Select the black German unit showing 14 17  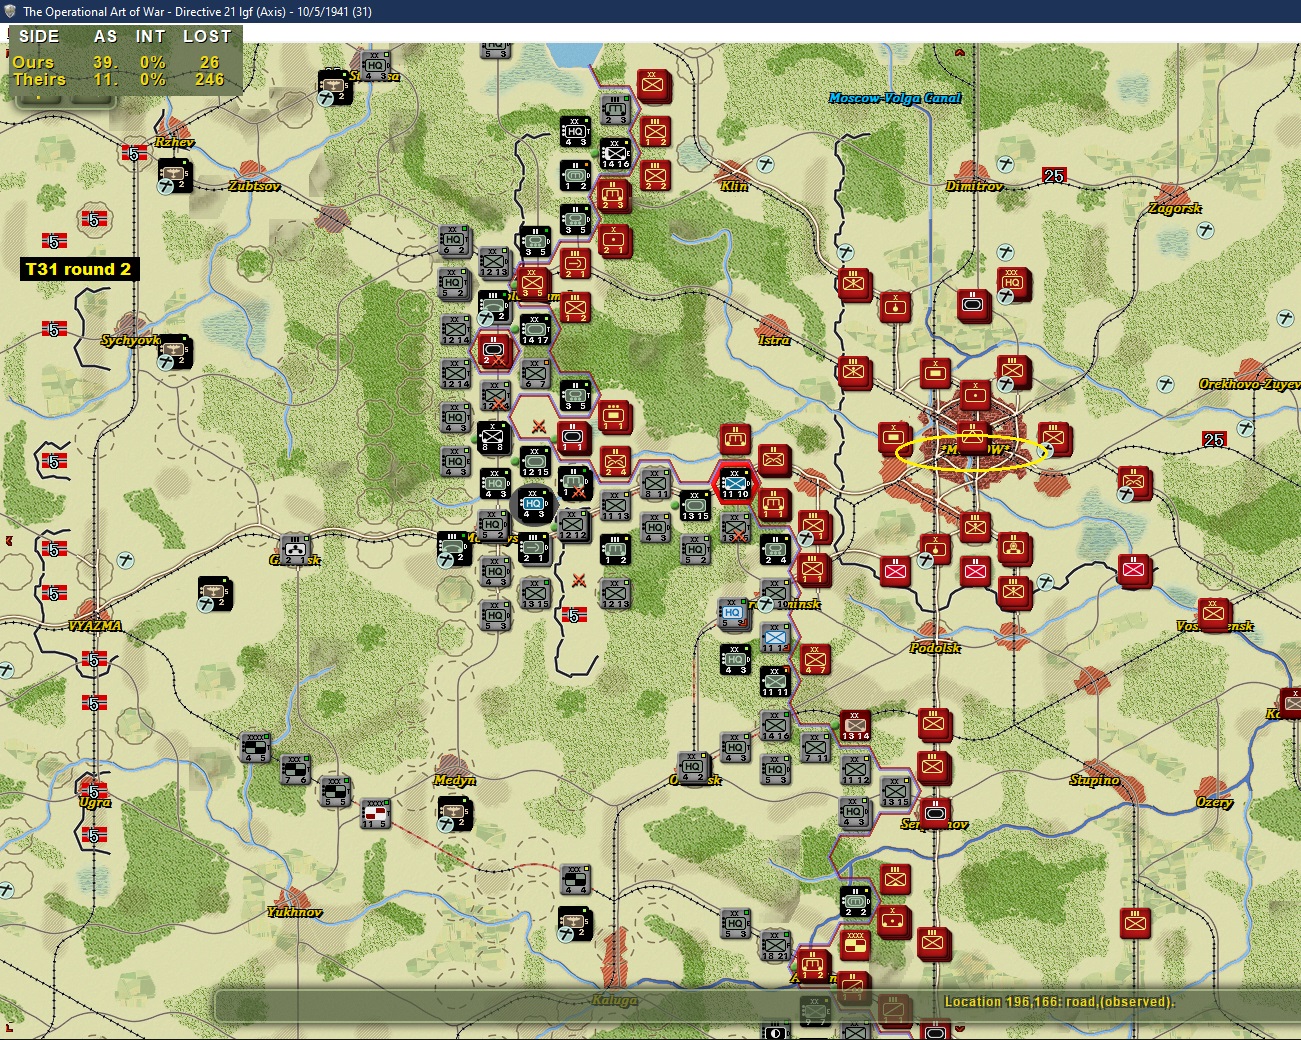pos(535,329)
